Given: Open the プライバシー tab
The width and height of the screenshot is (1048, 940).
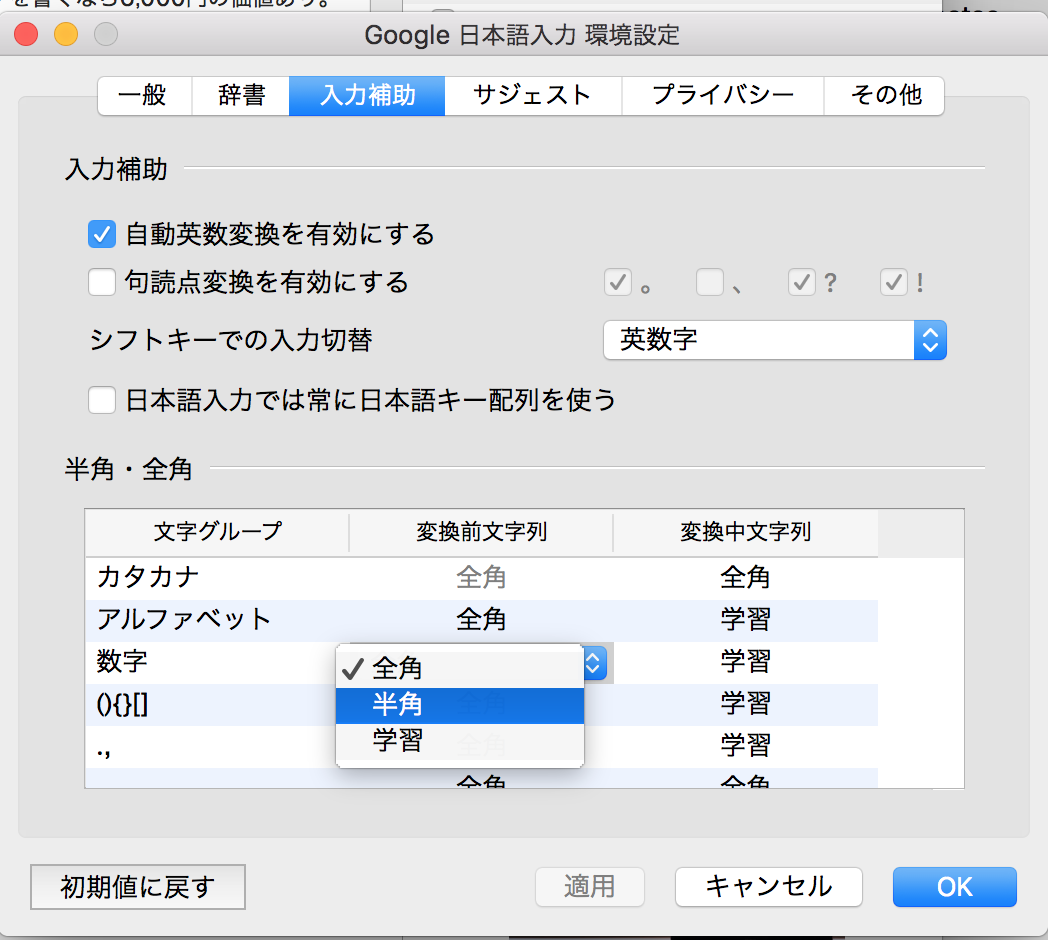Looking at the screenshot, I should (x=723, y=96).
